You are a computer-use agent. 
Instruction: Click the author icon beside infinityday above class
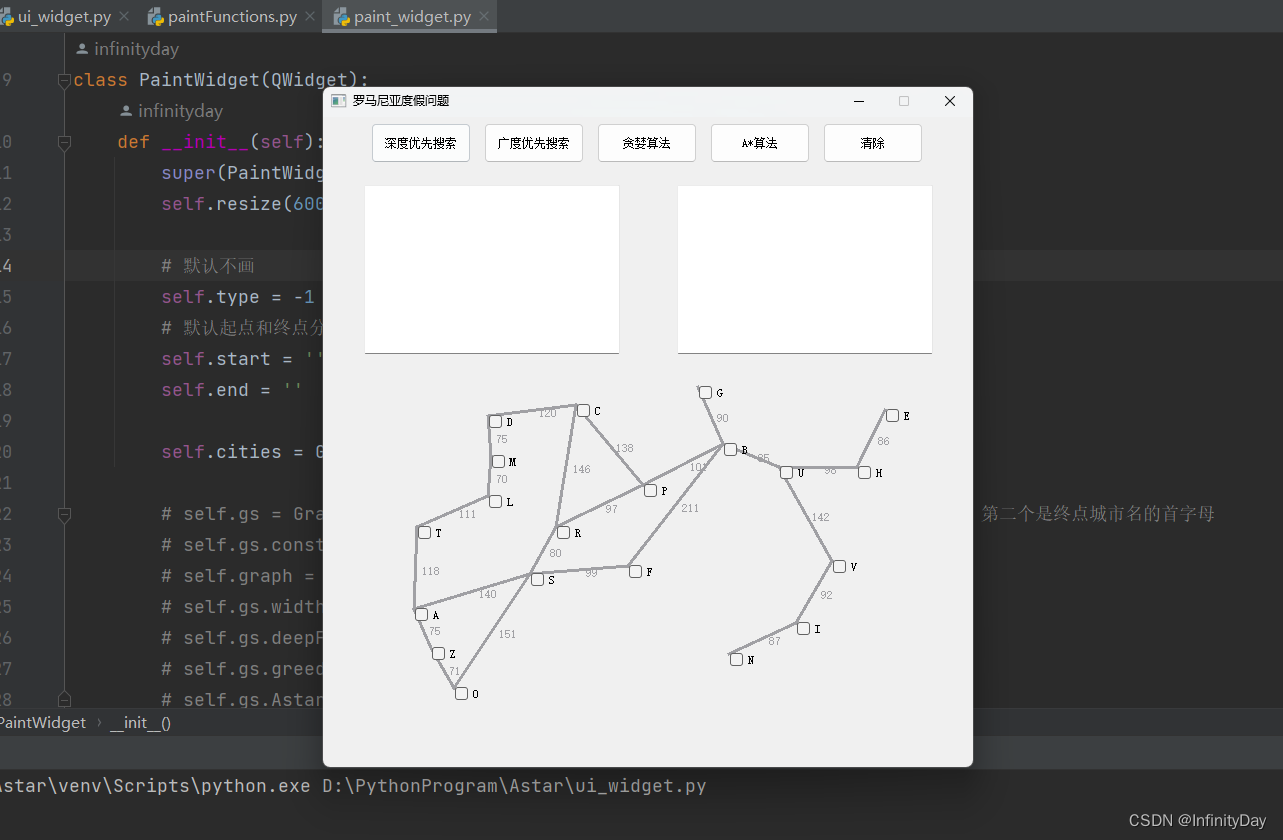(82, 49)
